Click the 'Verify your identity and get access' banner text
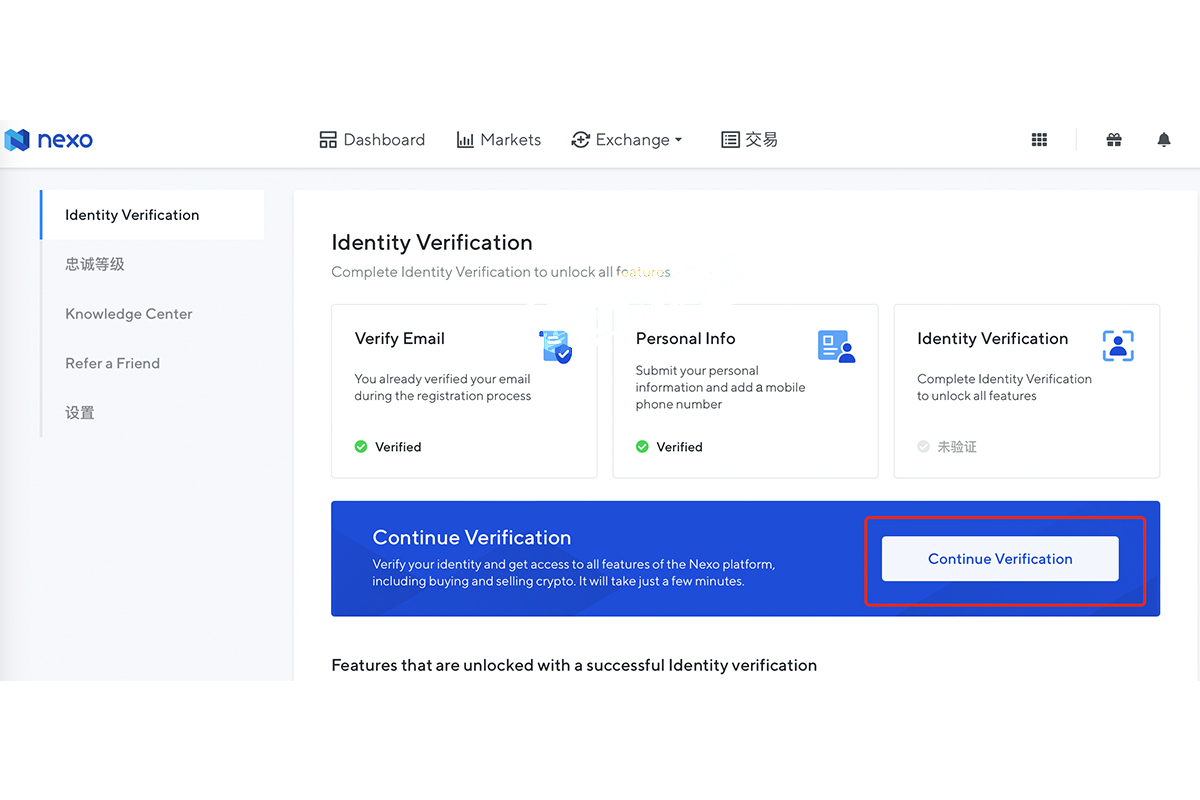The height and width of the screenshot is (800, 1200). point(574,573)
